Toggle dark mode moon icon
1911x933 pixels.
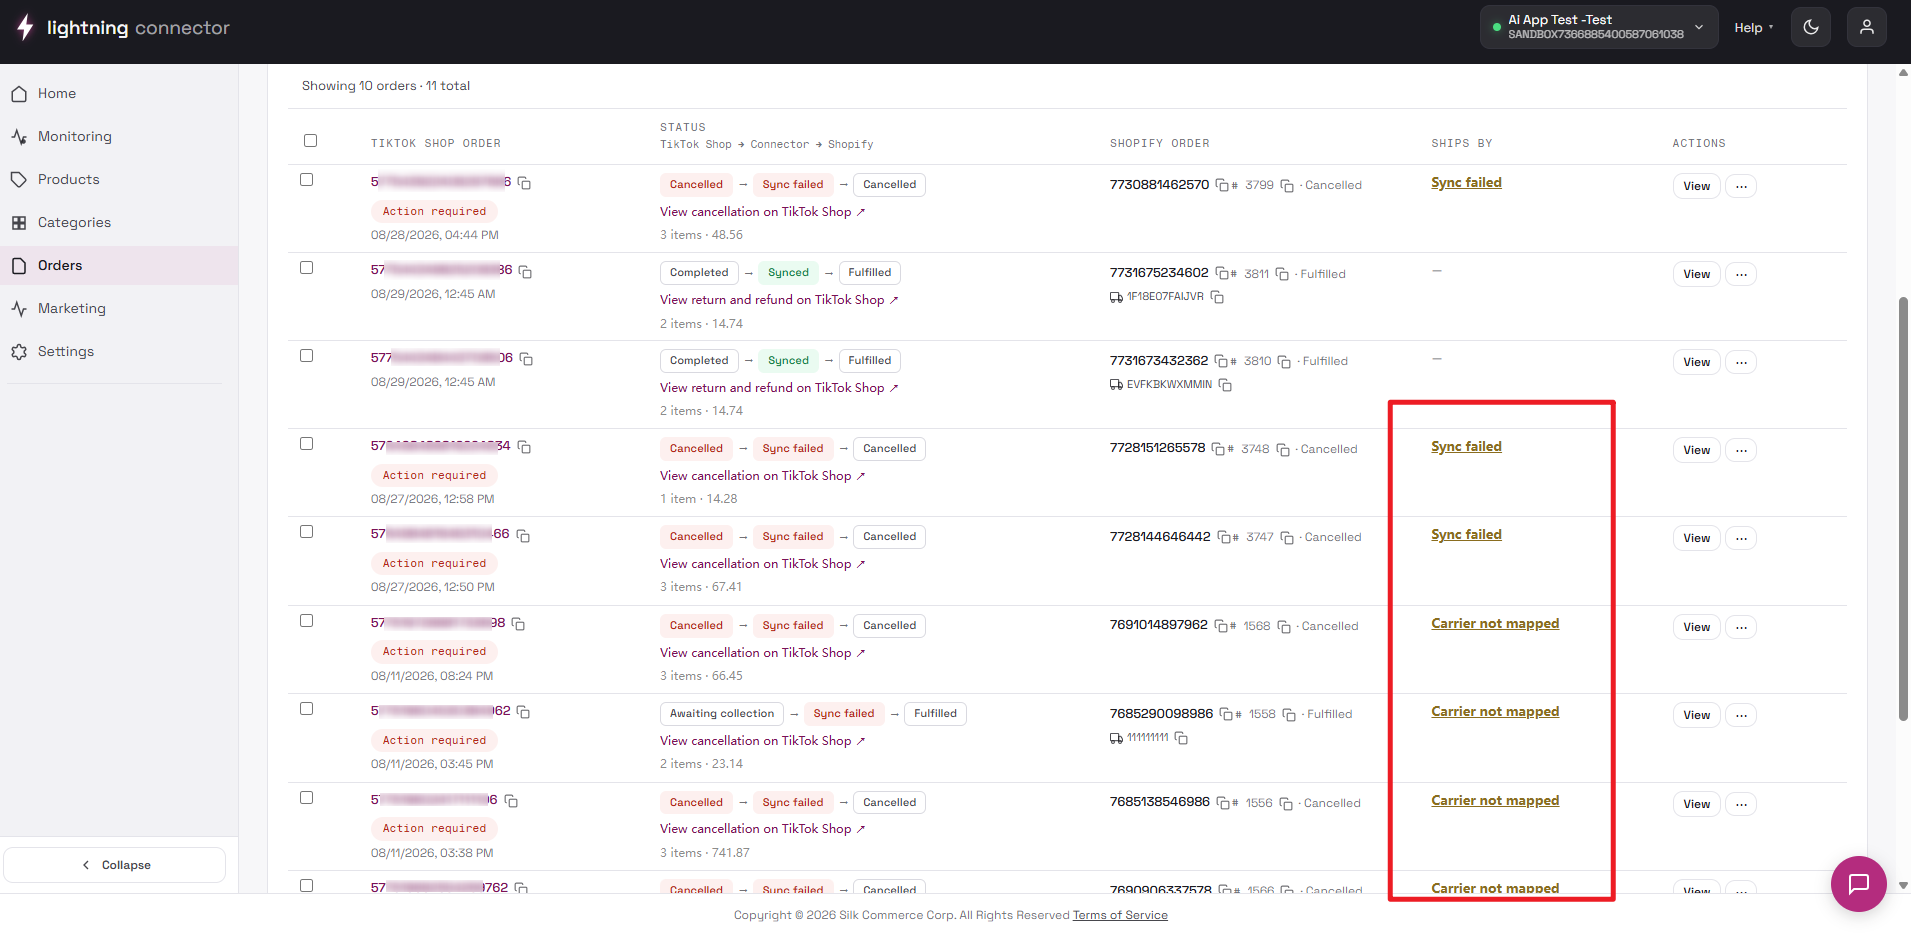(1811, 27)
